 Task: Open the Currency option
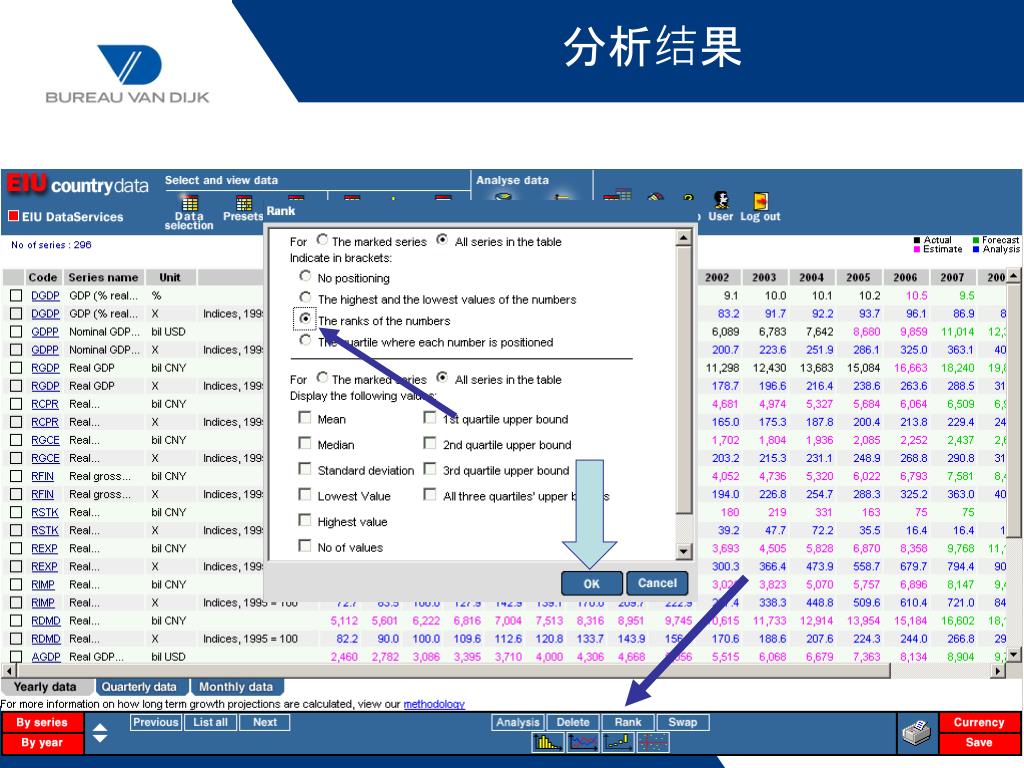979,722
